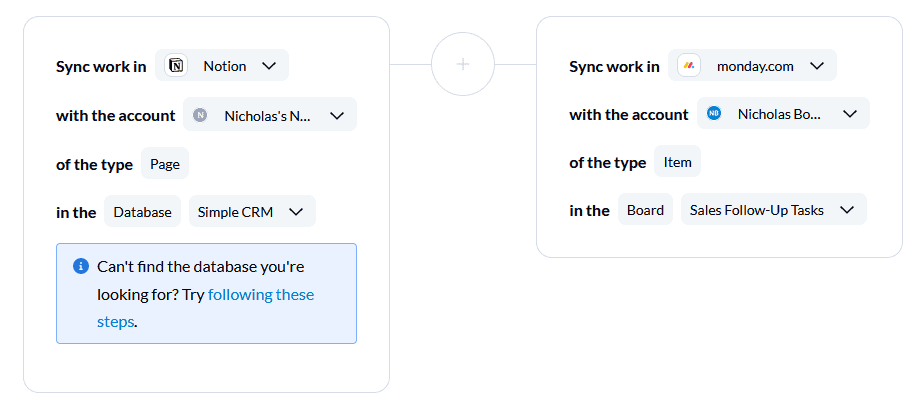The image size is (916, 401).
Task: Click the 'Sync work in' label on Notion card
Action: click(x=101, y=66)
